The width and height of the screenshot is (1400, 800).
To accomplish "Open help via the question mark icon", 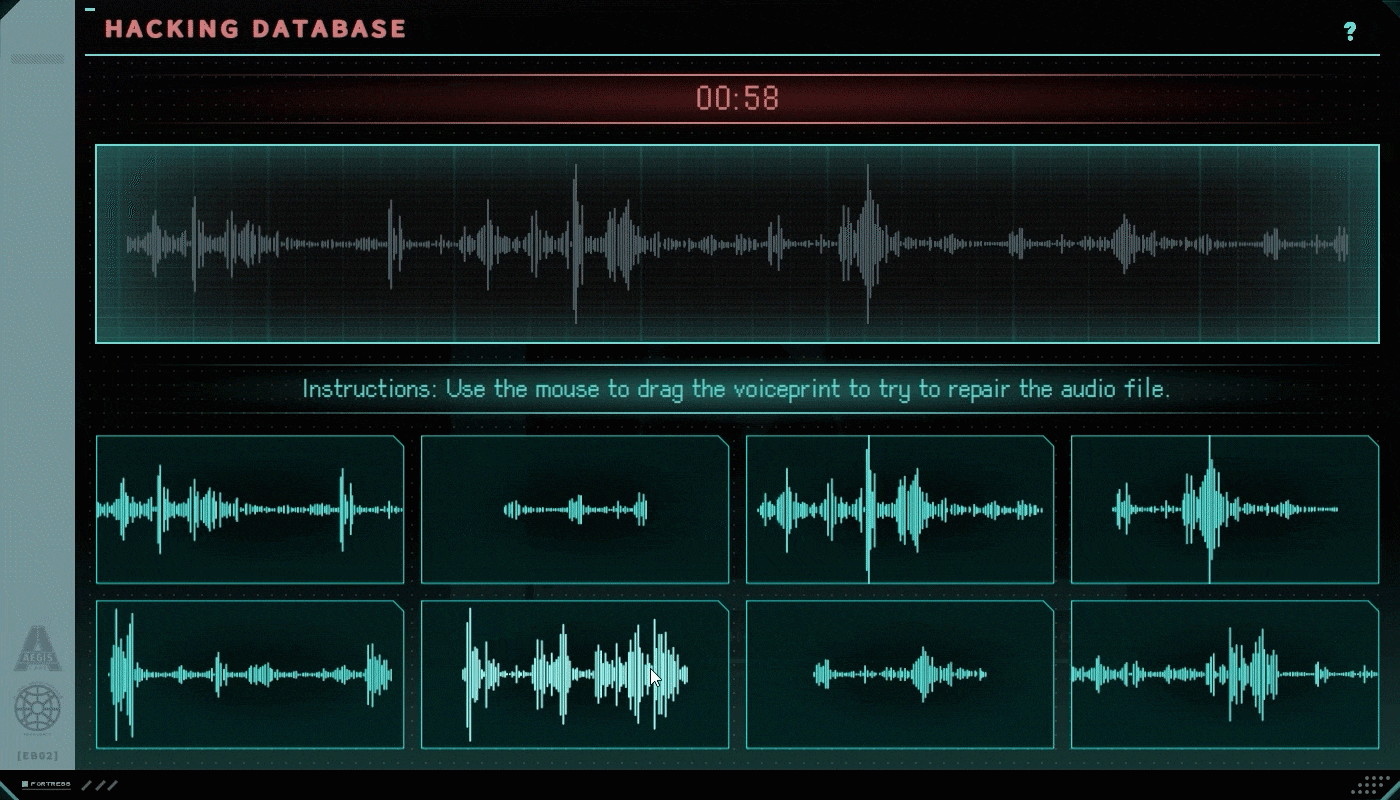I will pos(1350,32).
